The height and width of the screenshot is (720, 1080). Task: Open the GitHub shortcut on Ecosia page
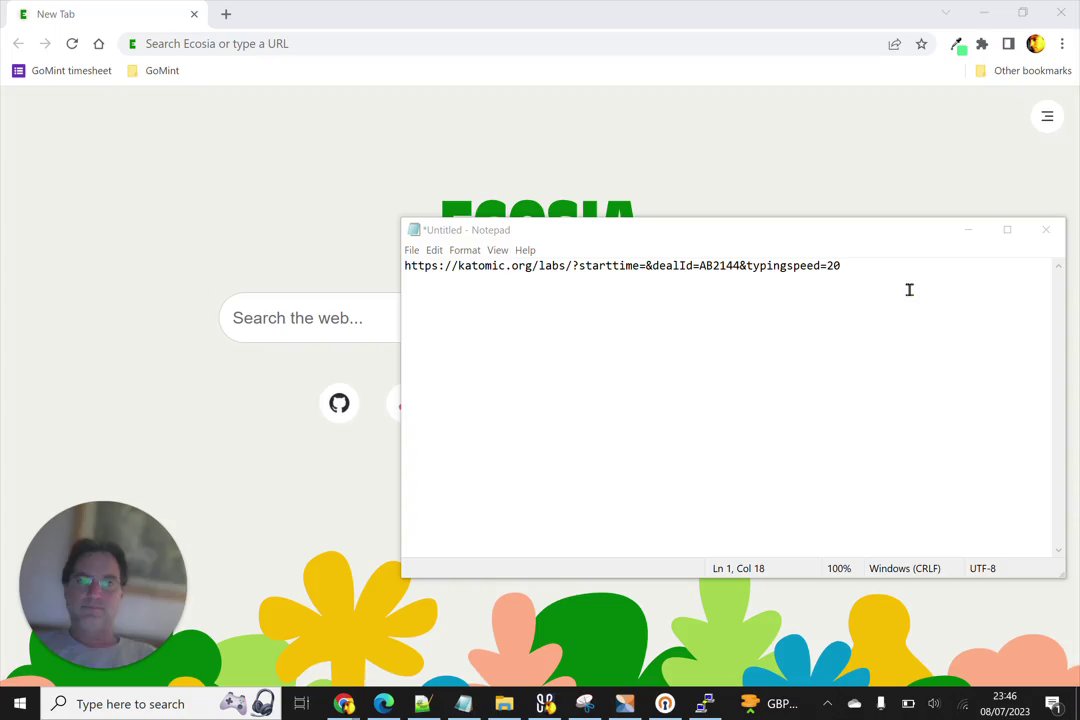339,403
